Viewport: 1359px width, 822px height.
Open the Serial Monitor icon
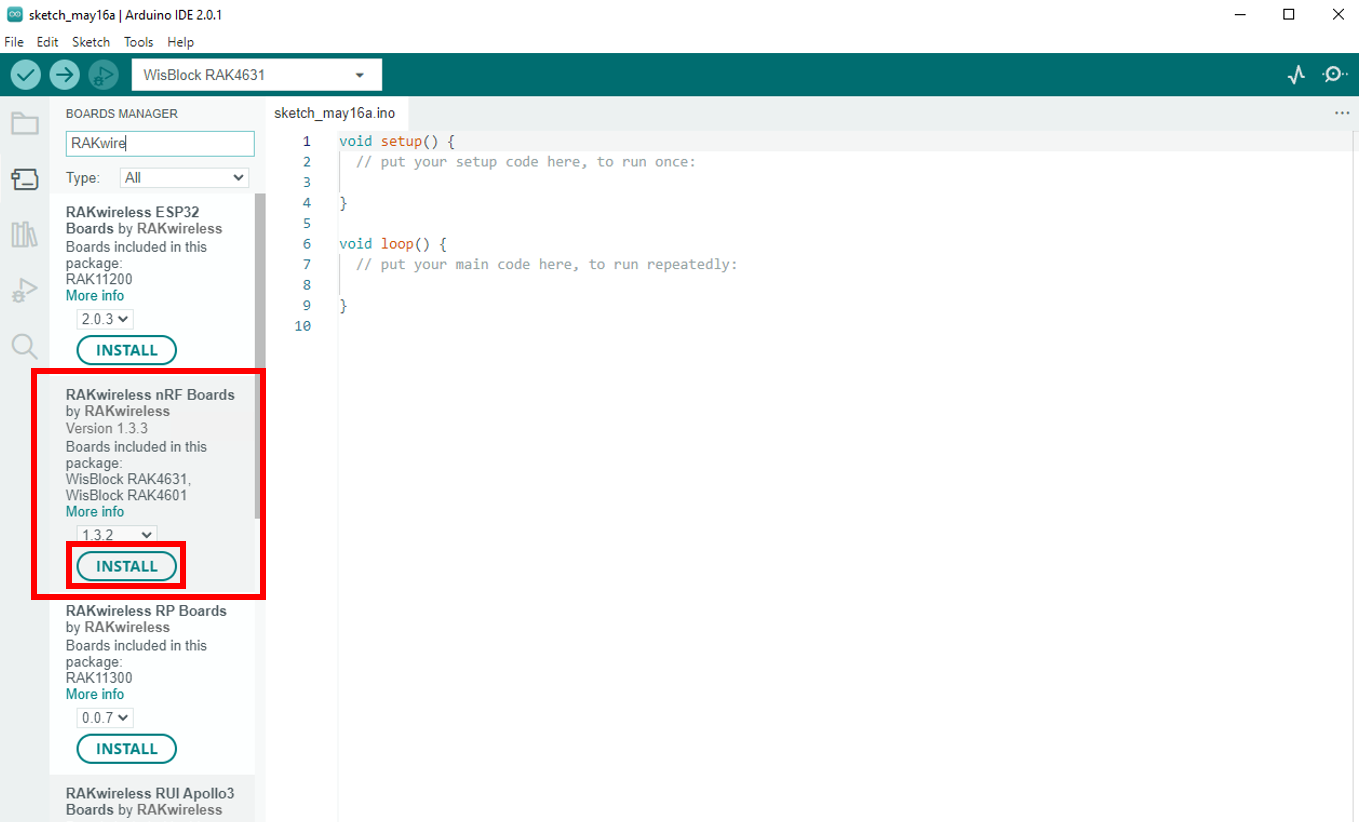[1334, 75]
